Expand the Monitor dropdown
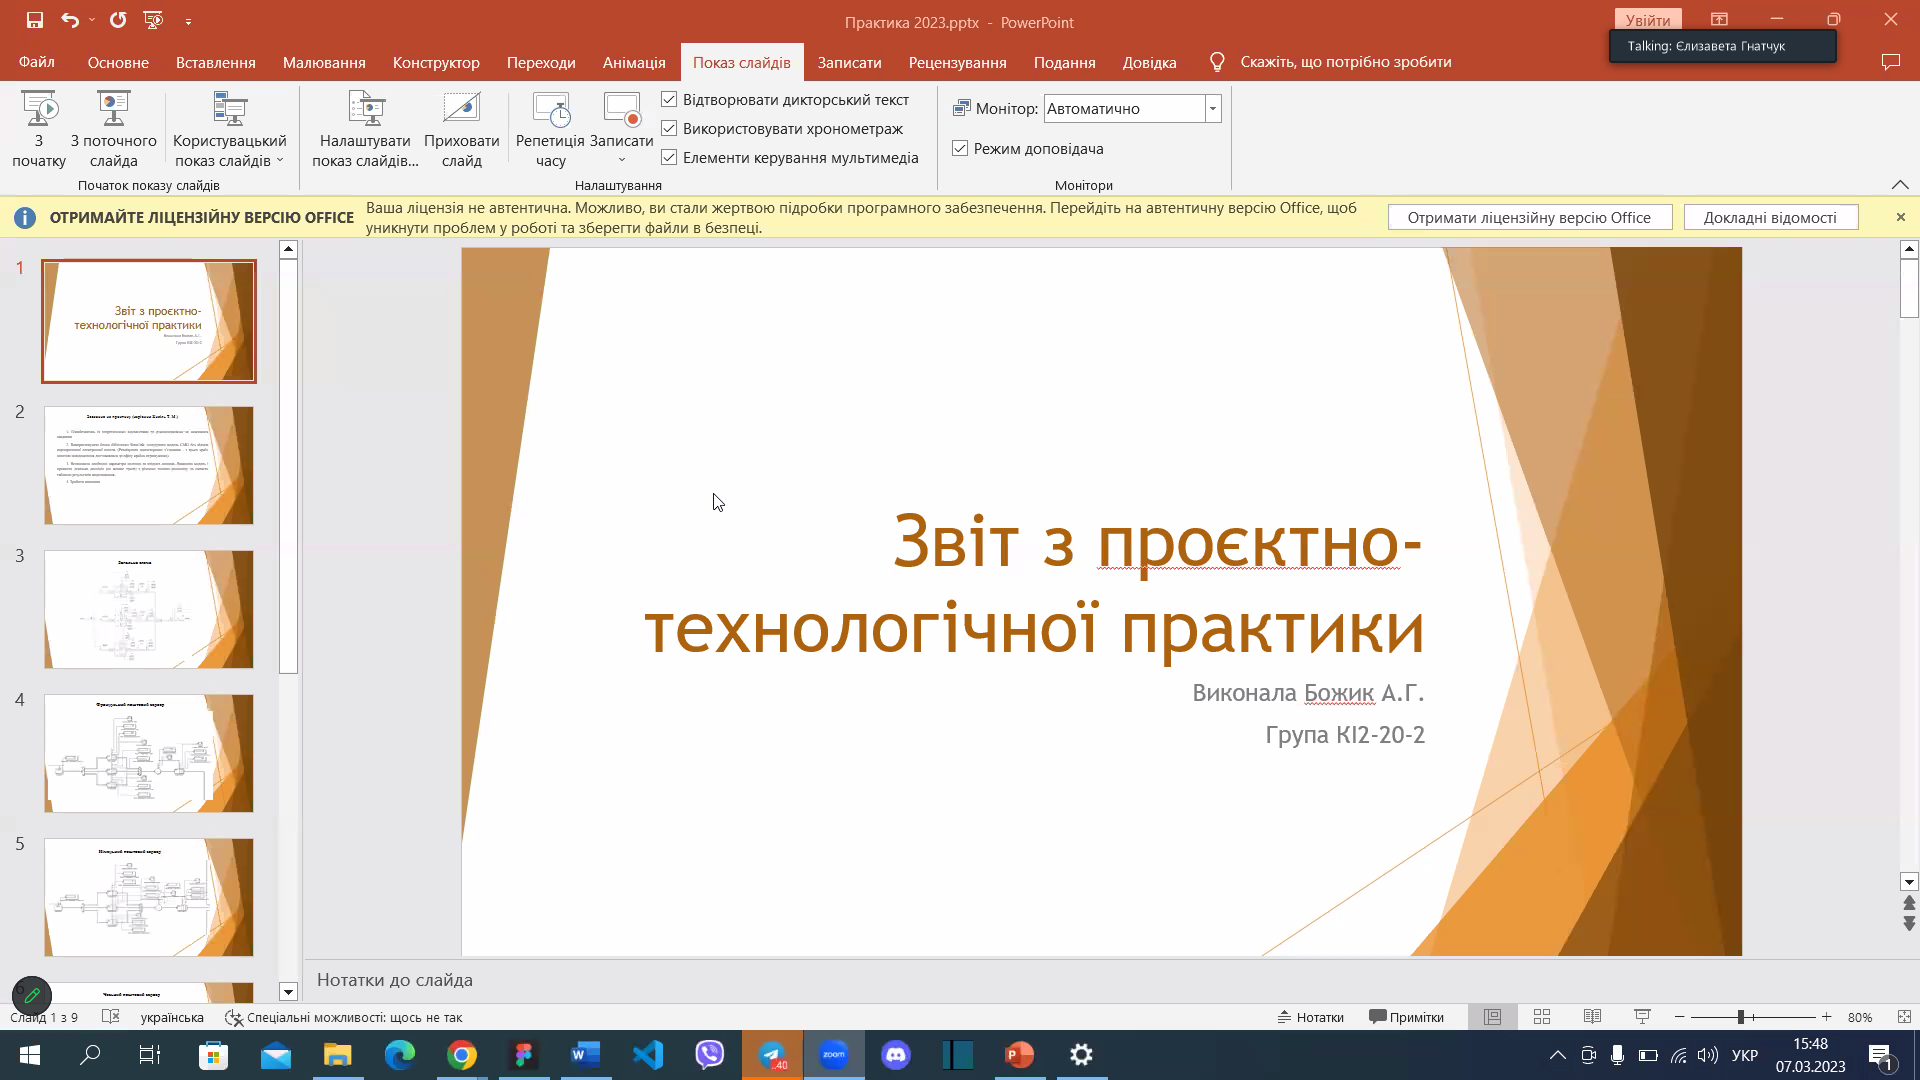Screen dimensions: 1920x1080 coord(1213,109)
